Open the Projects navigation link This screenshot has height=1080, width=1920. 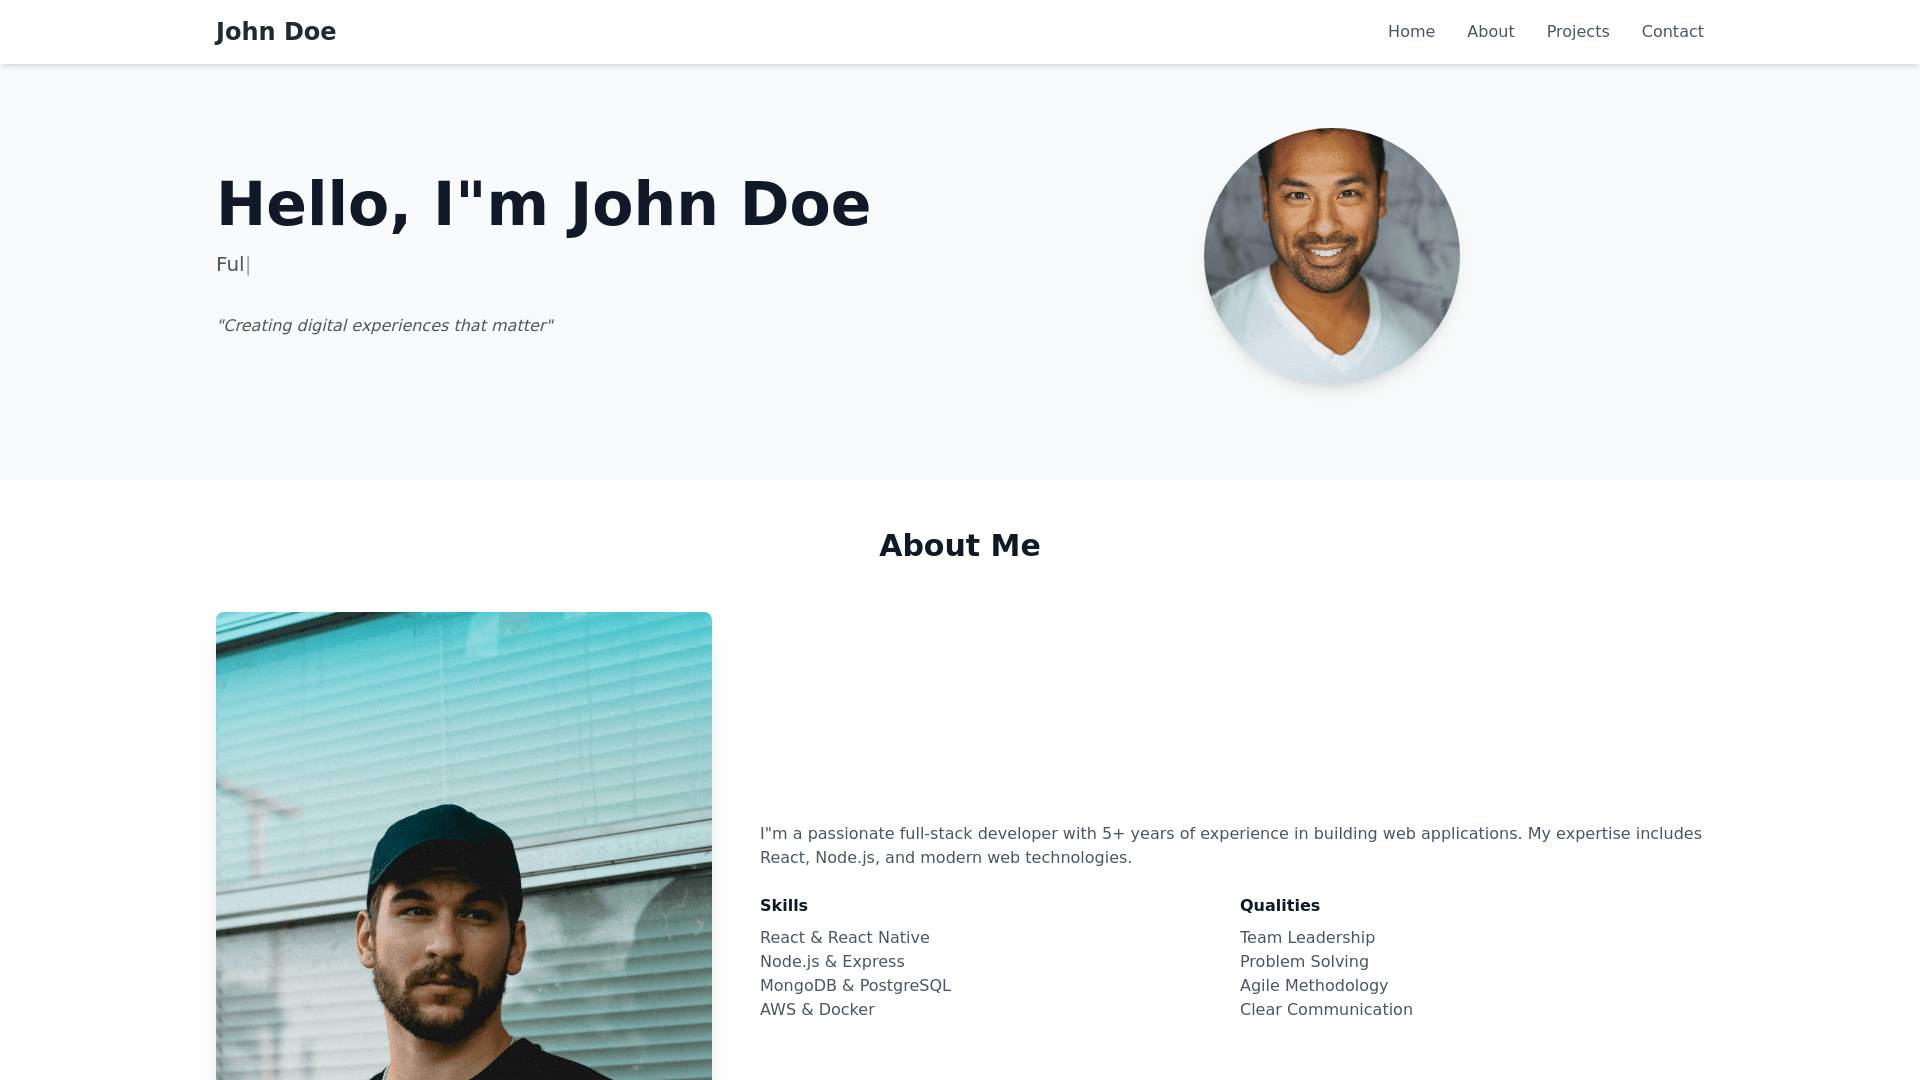(1577, 32)
